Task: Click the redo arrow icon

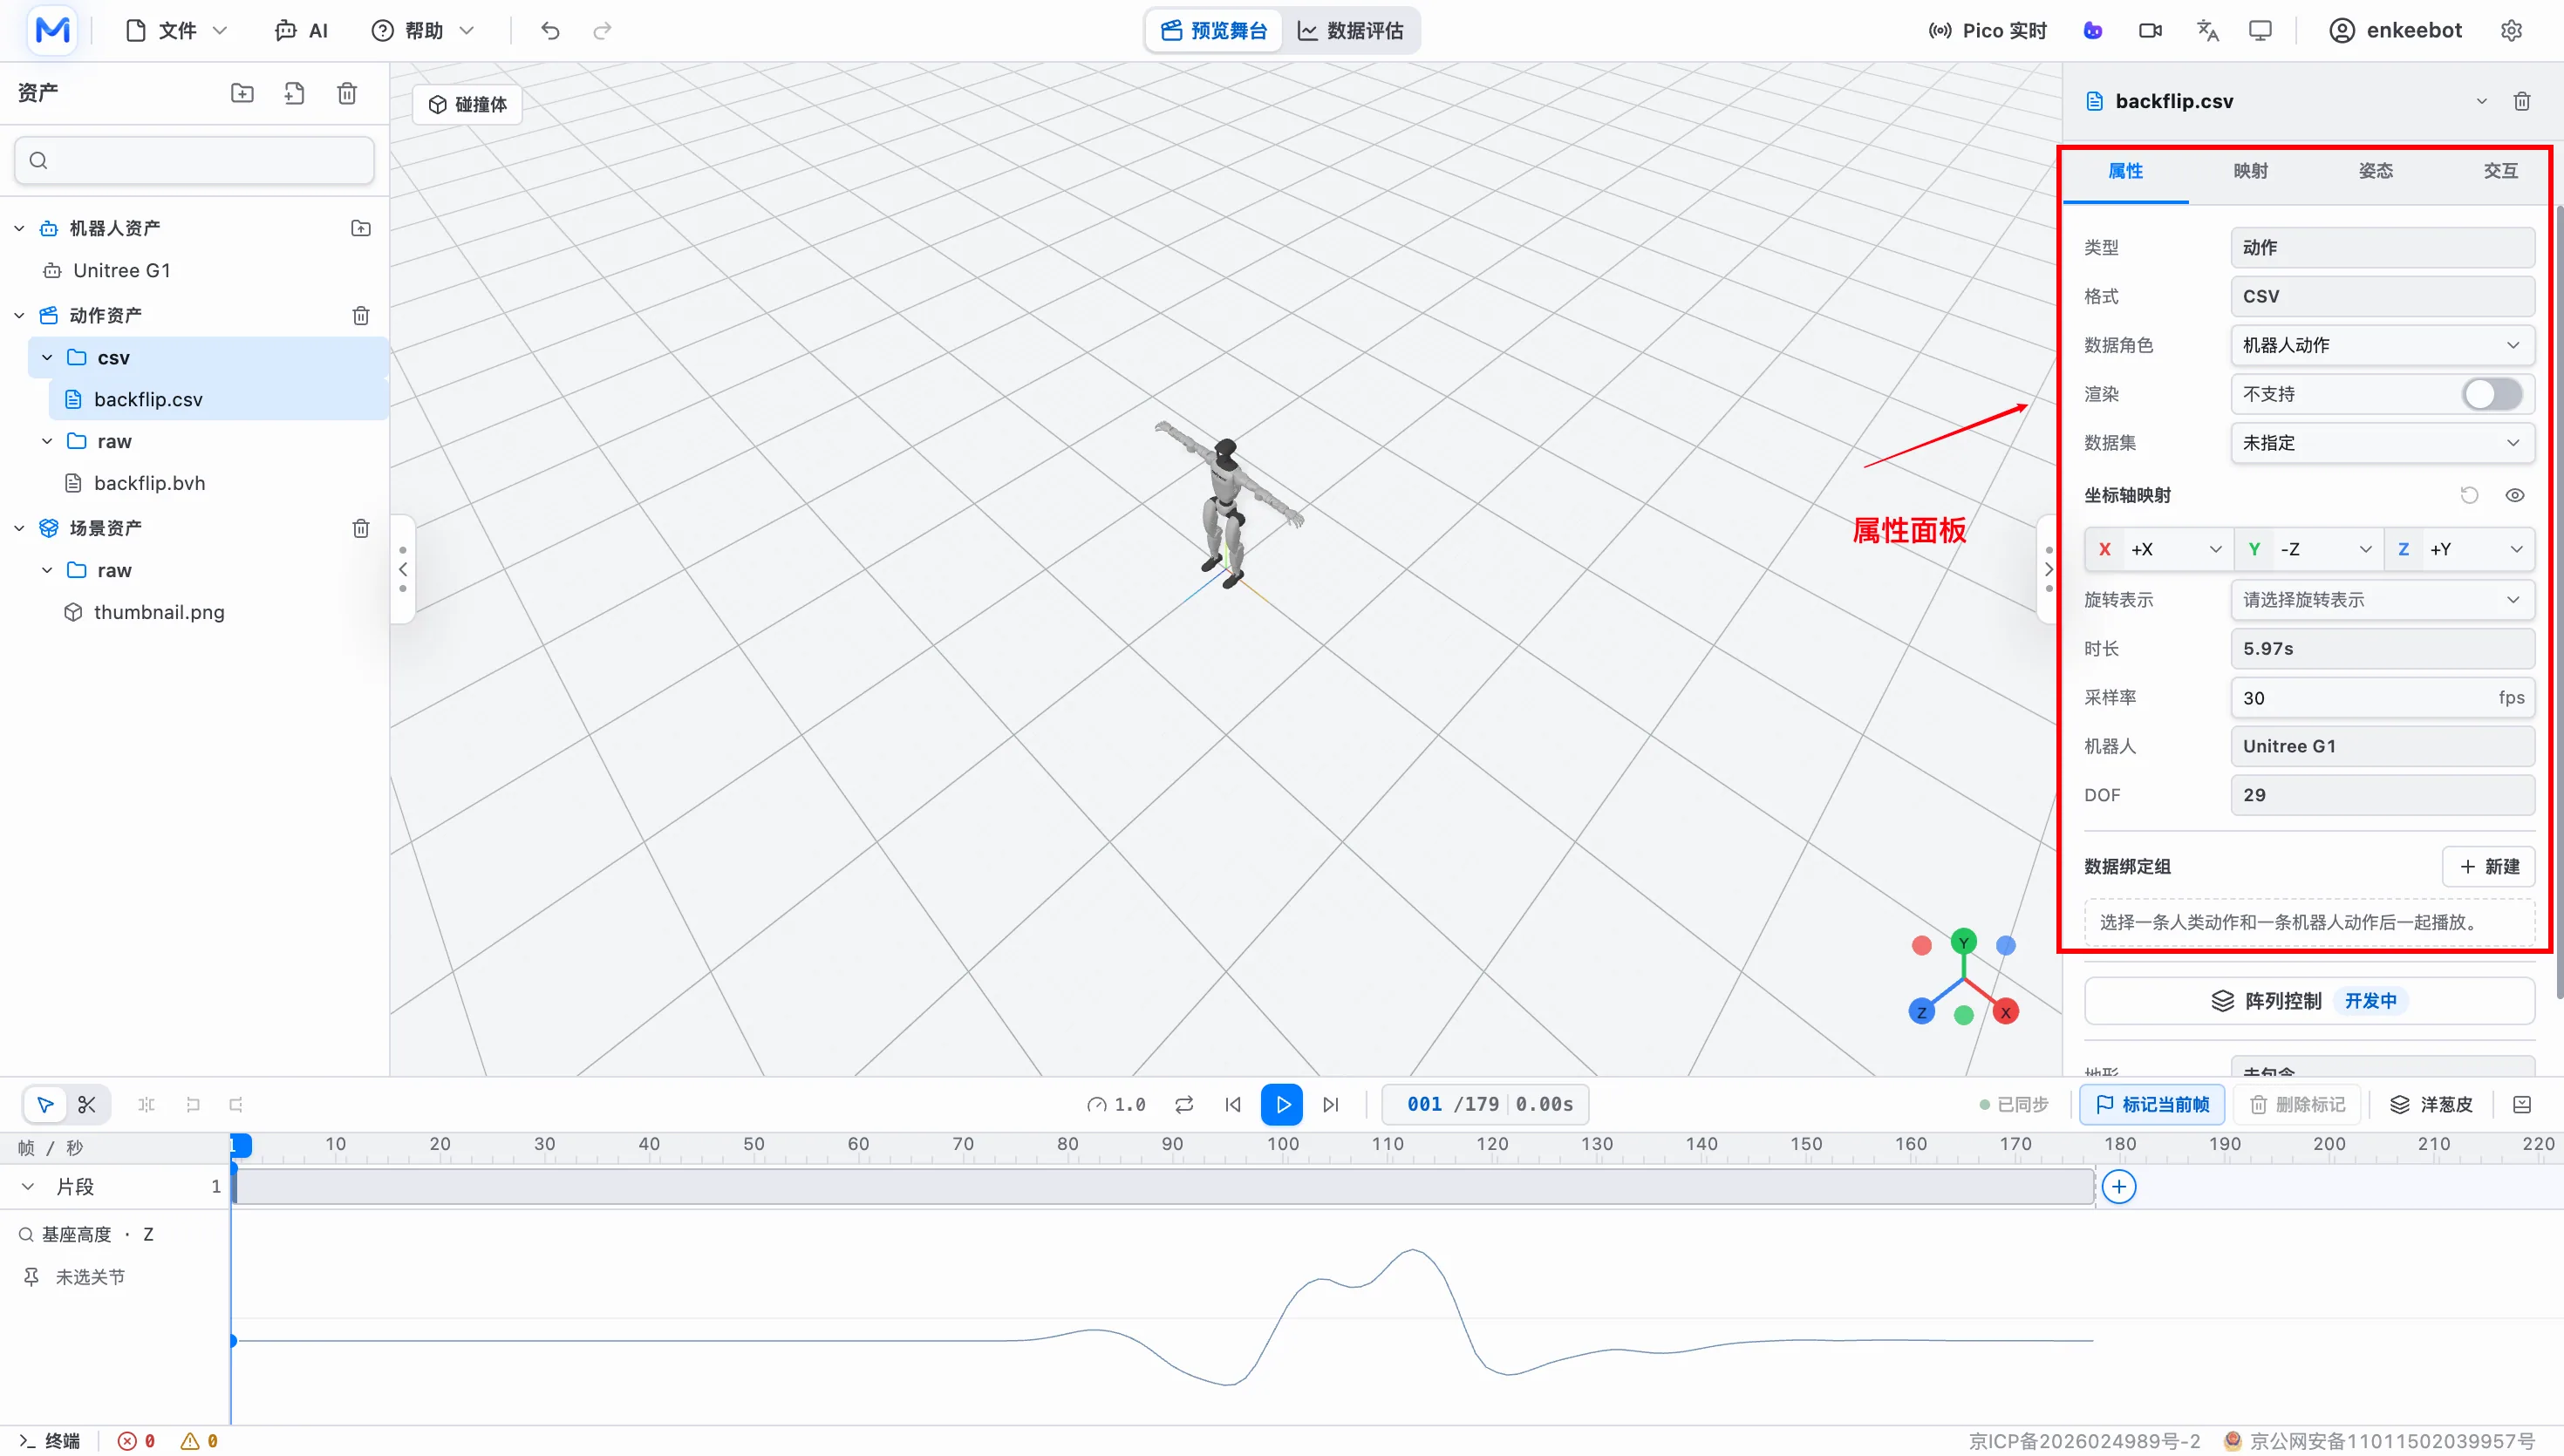Action: coord(602,30)
